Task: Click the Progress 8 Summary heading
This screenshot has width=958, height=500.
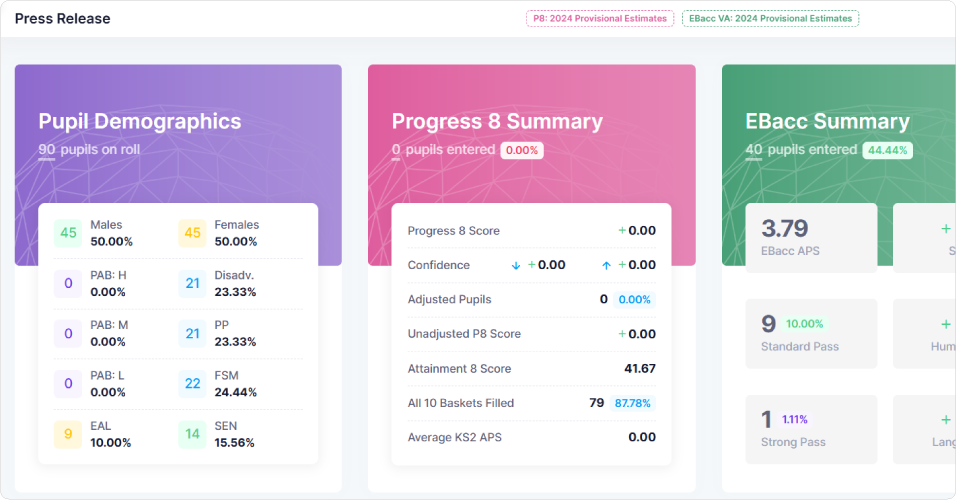Action: (497, 122)
